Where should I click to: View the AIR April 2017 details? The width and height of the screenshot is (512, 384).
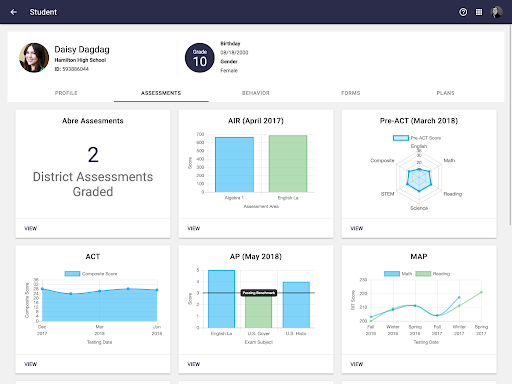(x=193, y=228)
